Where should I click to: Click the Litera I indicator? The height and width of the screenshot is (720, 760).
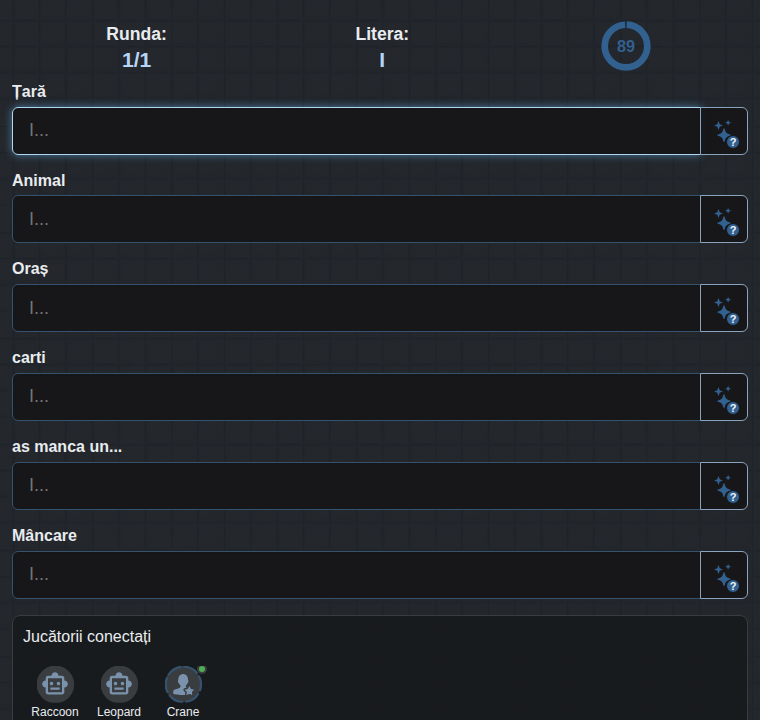[x=382, y=47]
